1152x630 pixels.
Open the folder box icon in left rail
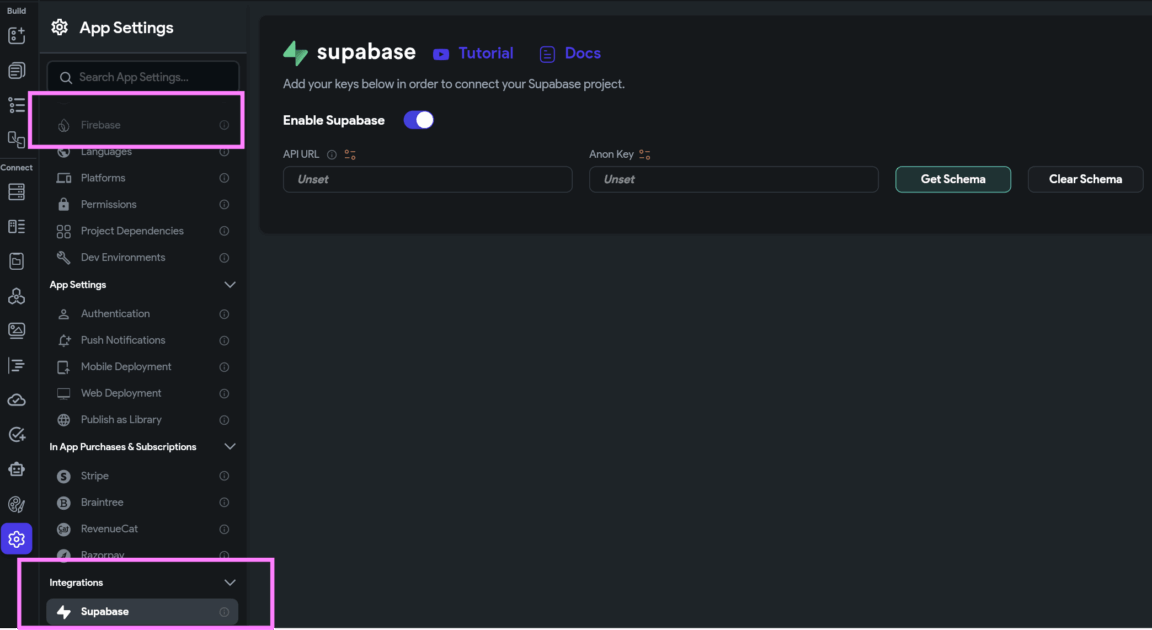point(16,261)
